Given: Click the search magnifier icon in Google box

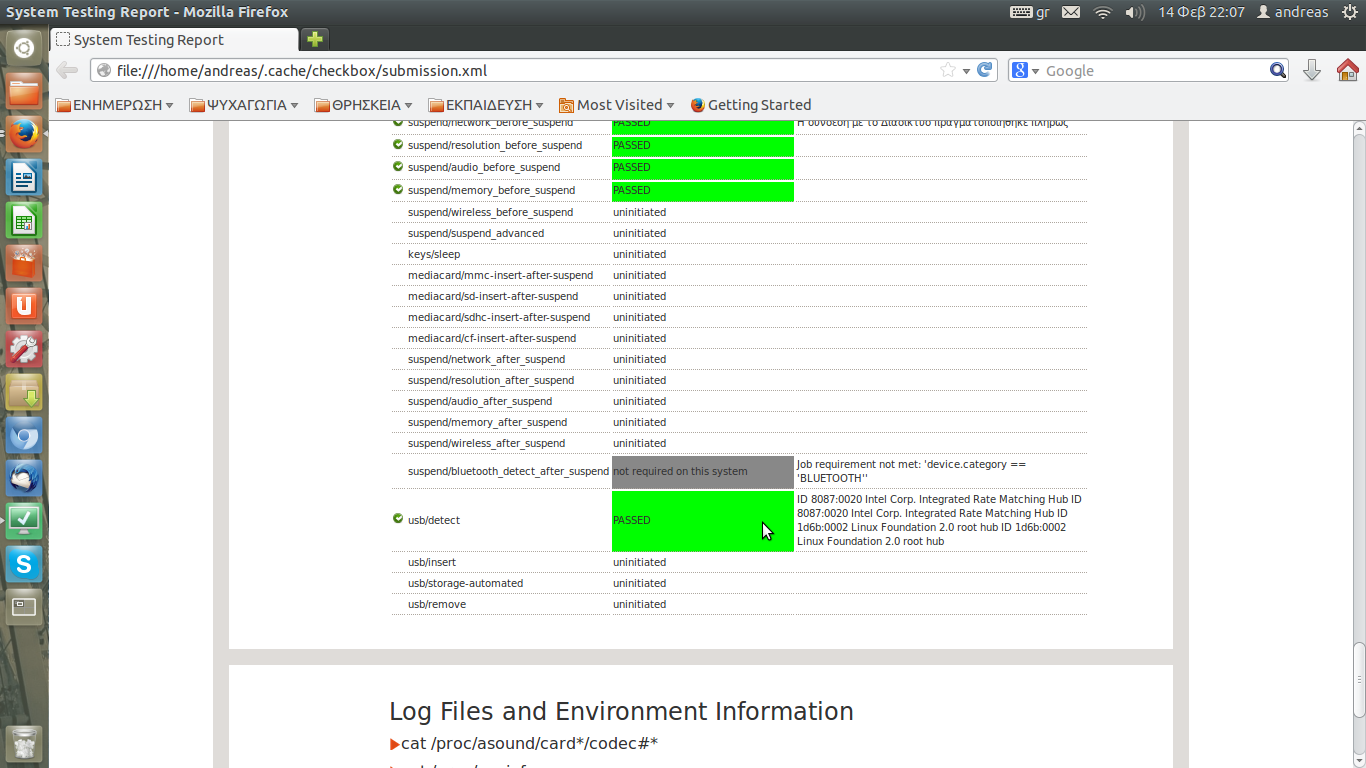Looking at the screenshot, I should click(1278, 70).
